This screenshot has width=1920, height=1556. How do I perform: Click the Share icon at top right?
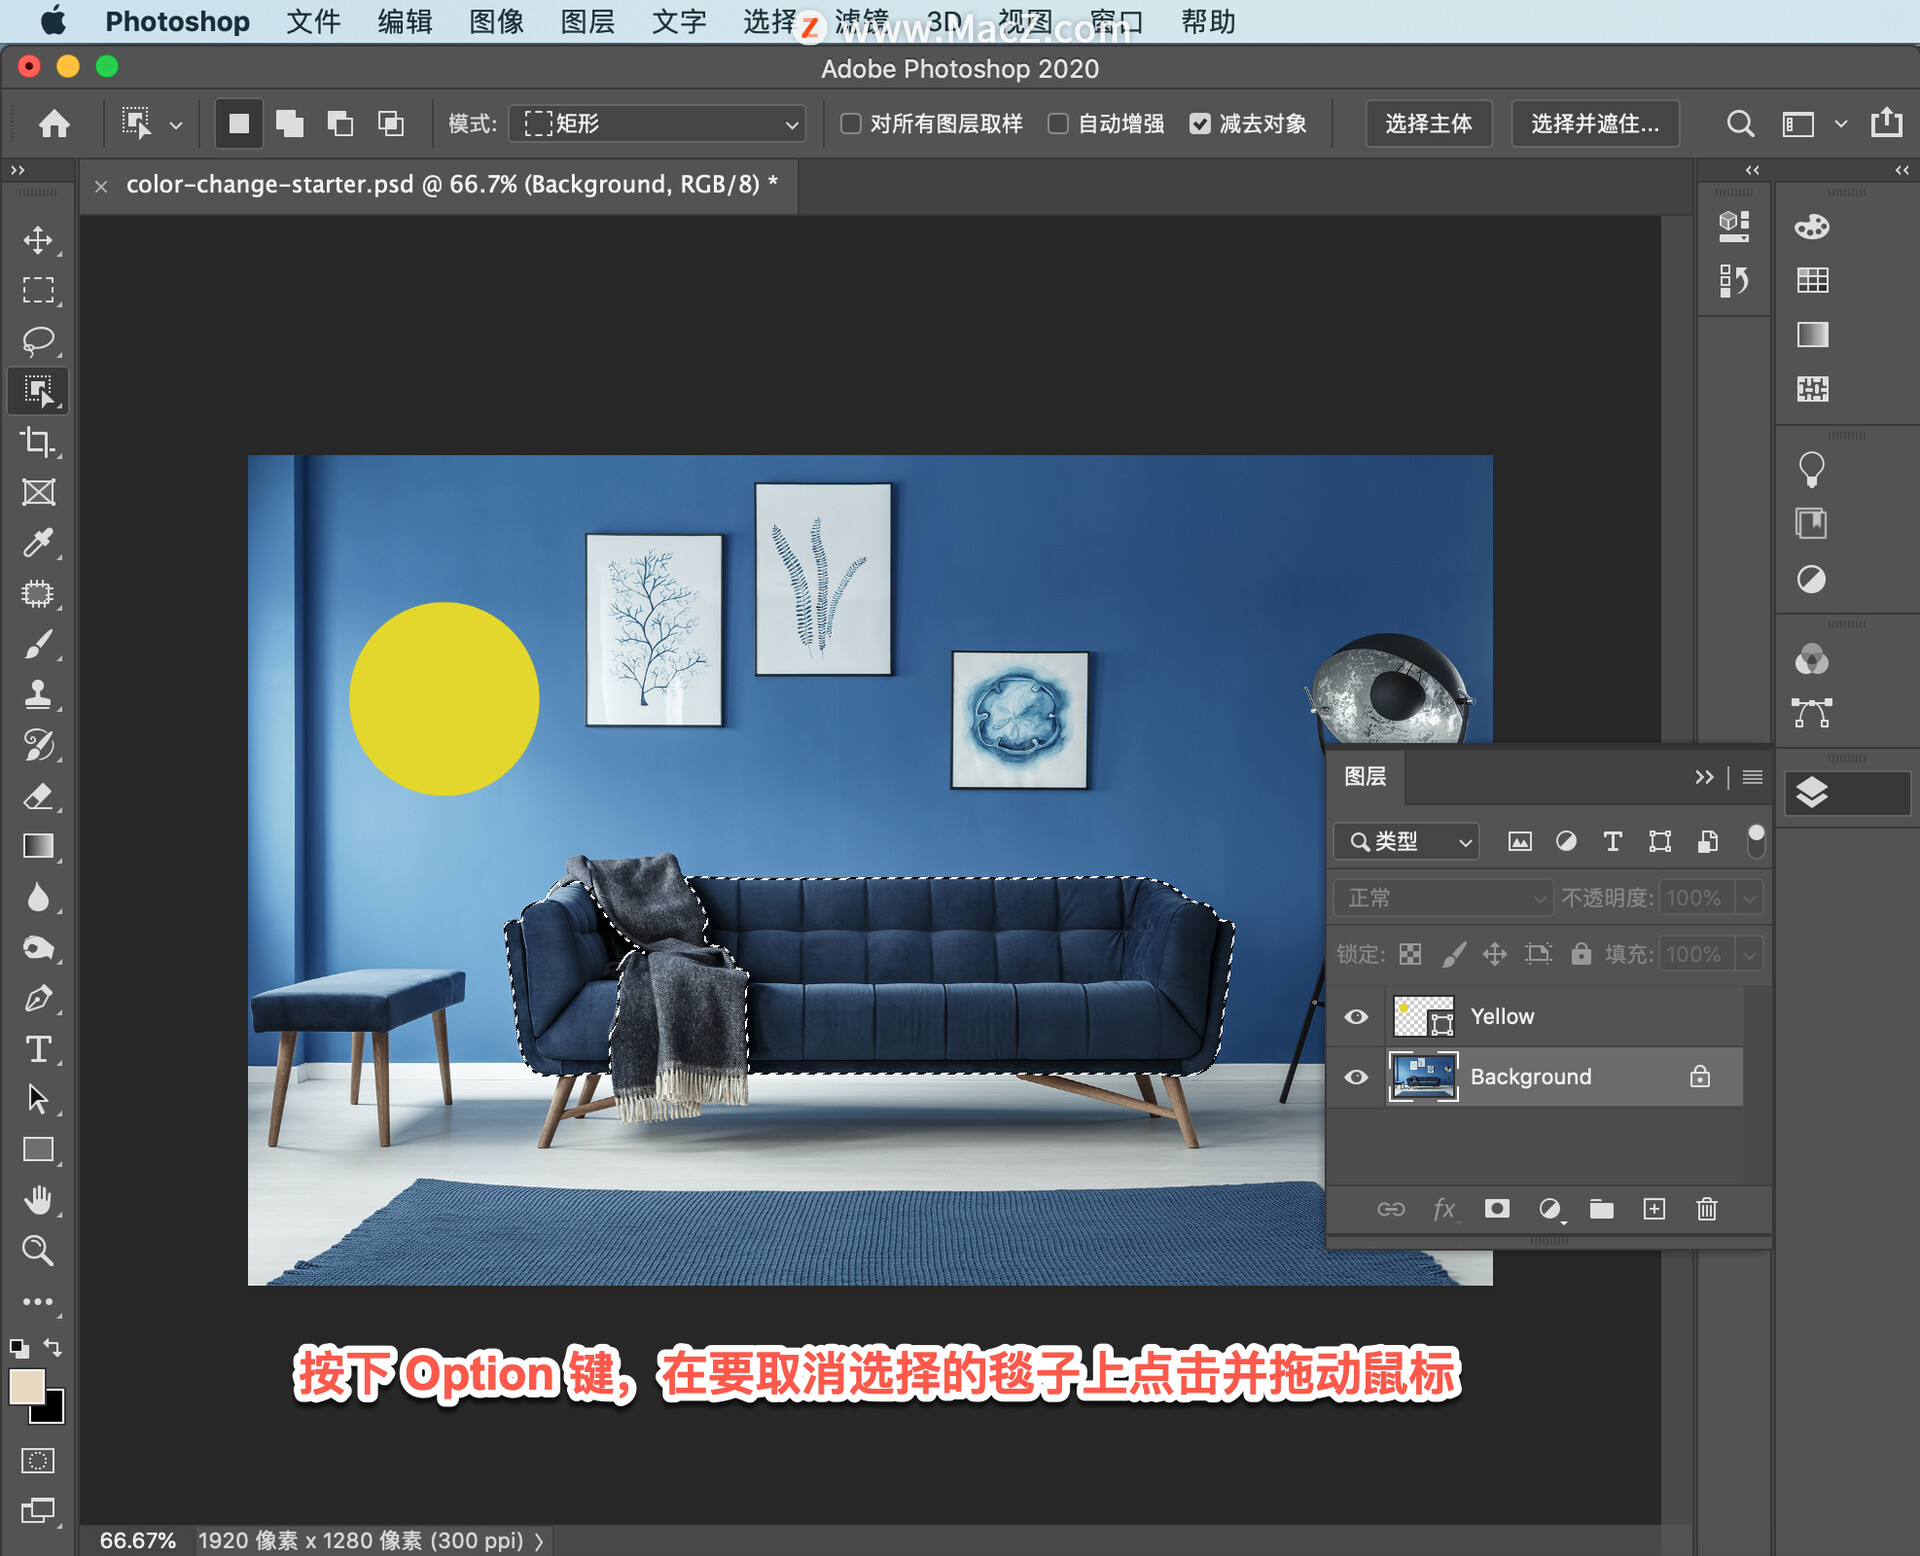click(1887, 123)
